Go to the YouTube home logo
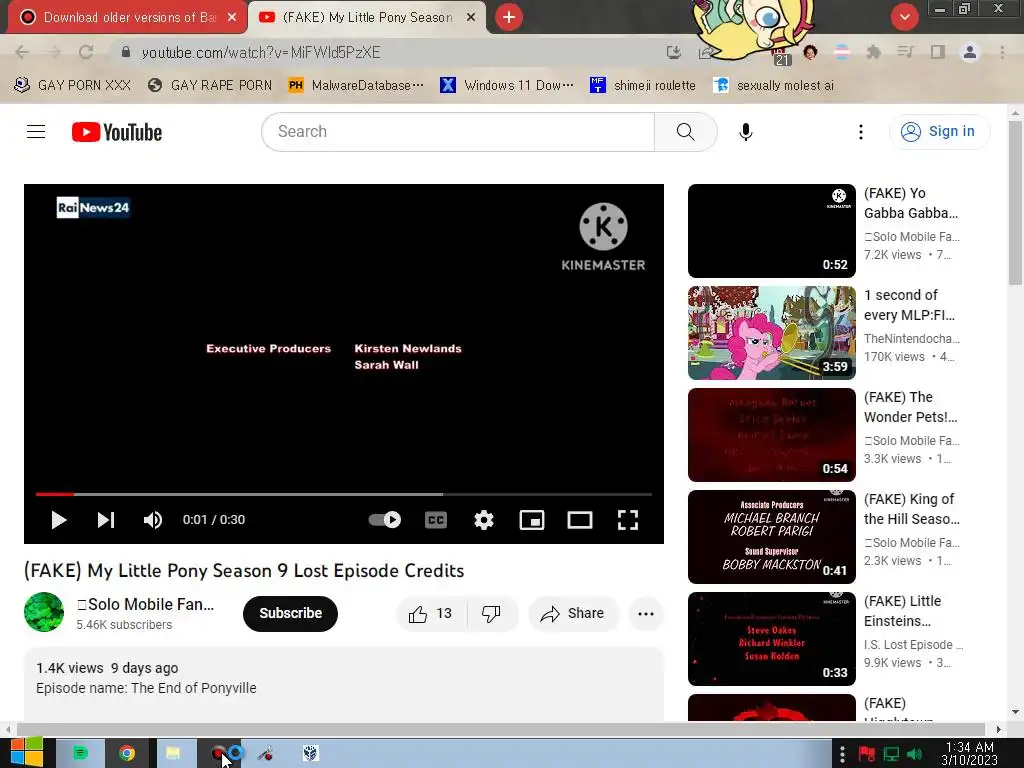 click(x=117, y=132)
